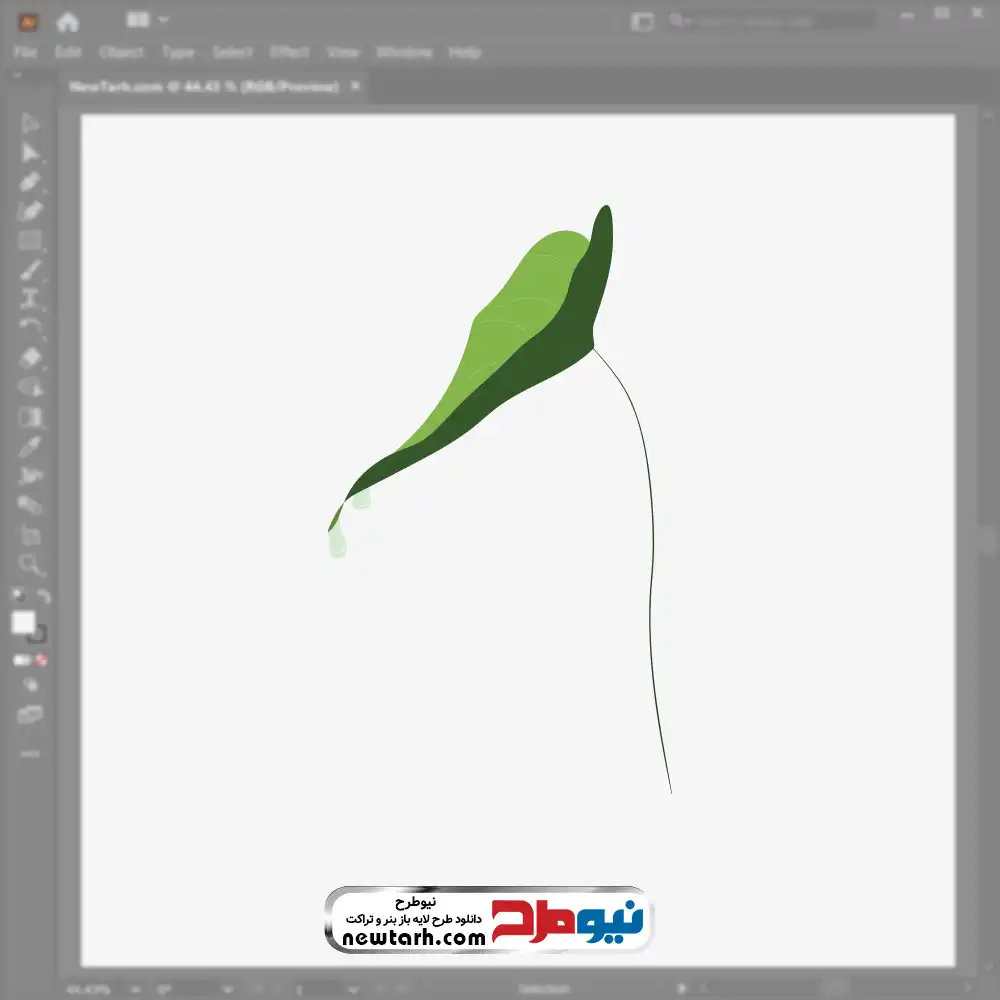This screenshot has width=1000, height=1000.
Task: Click the status bar tool label text
Action: (543, 990)
